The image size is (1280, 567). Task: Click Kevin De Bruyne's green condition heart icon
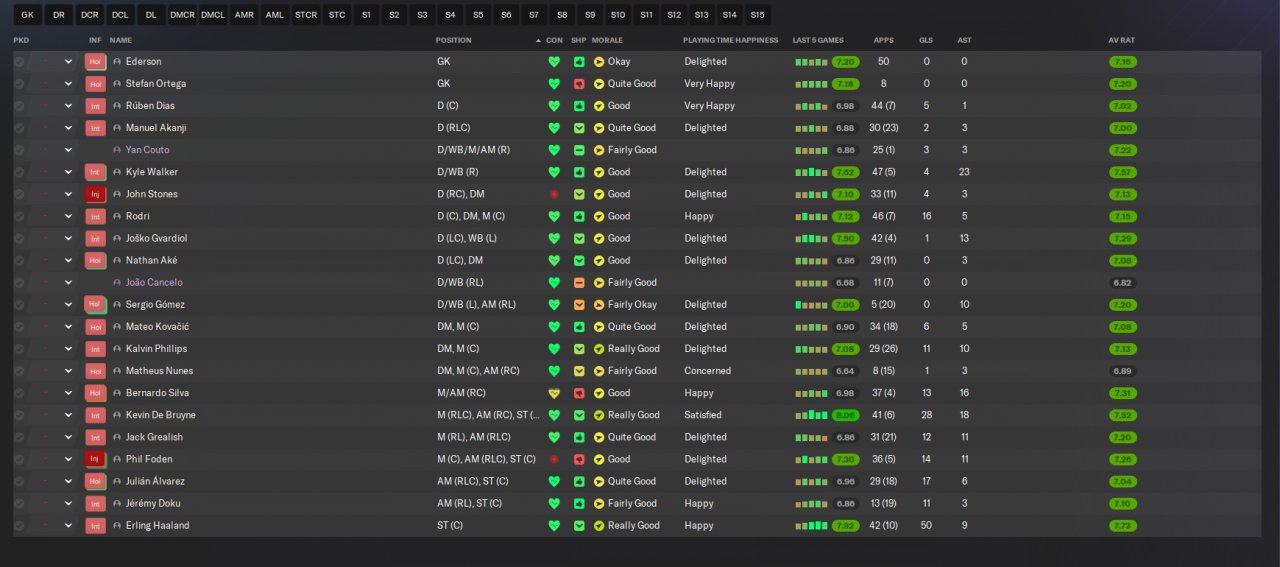click(554, 415)
